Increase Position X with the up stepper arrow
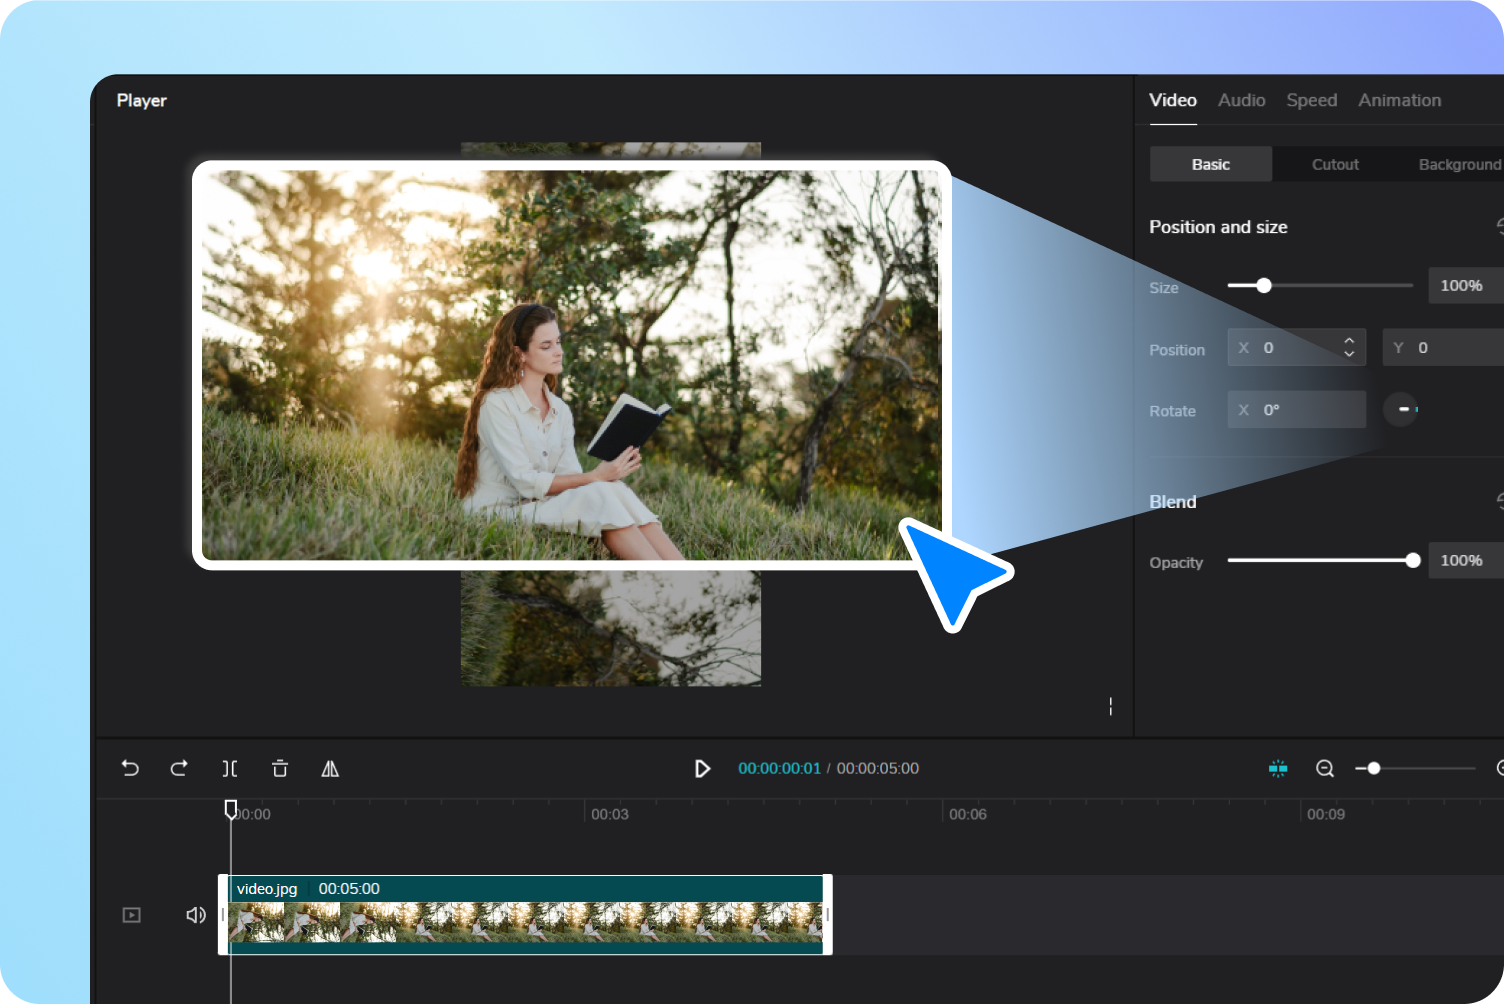 pos(1350,341)
